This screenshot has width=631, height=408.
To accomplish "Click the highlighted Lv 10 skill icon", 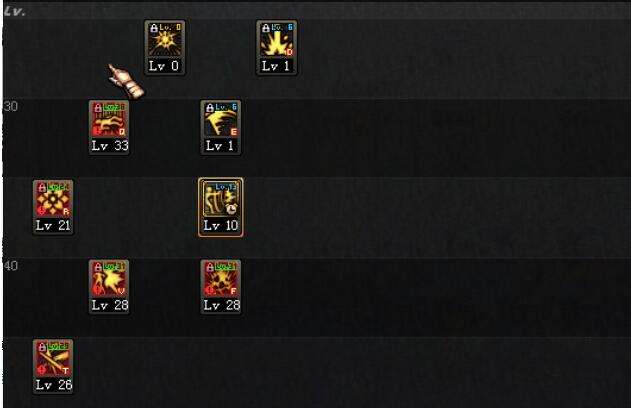I will point(221,199).
